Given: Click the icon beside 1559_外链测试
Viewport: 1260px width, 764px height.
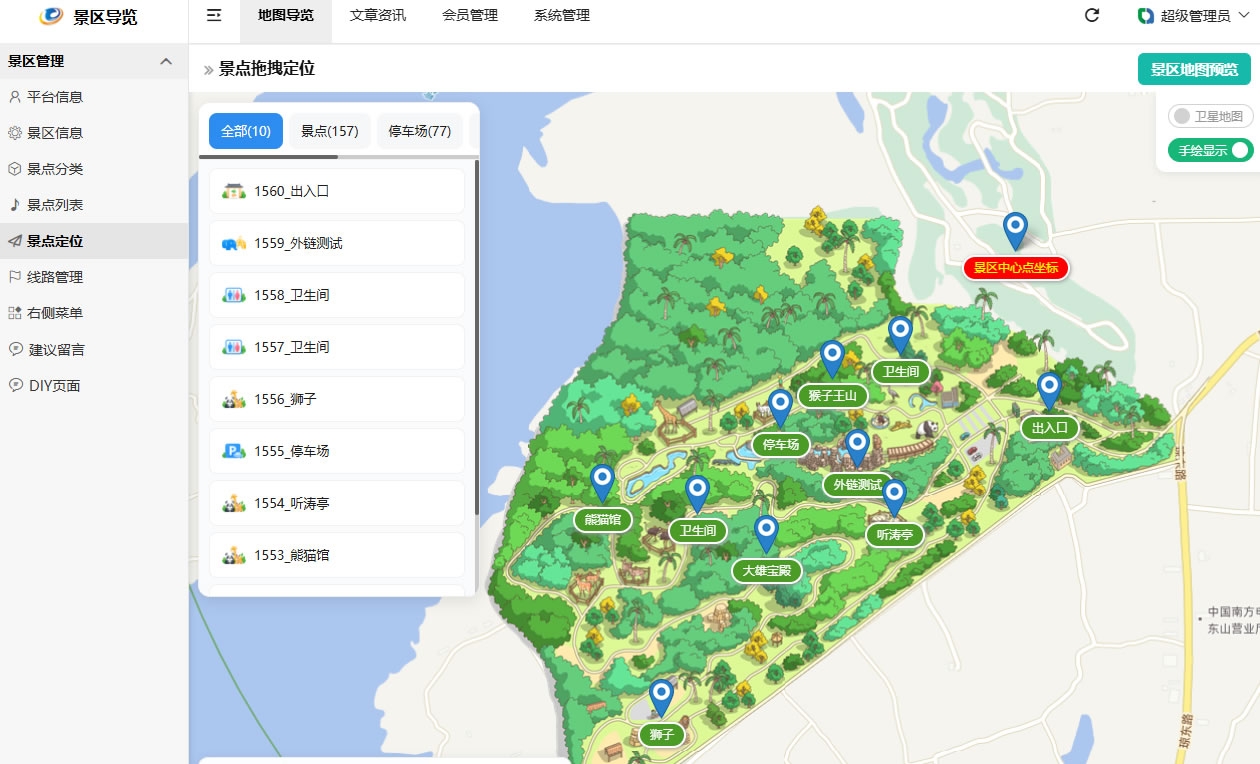Looking at the screenshot, I should click(234, 243).
